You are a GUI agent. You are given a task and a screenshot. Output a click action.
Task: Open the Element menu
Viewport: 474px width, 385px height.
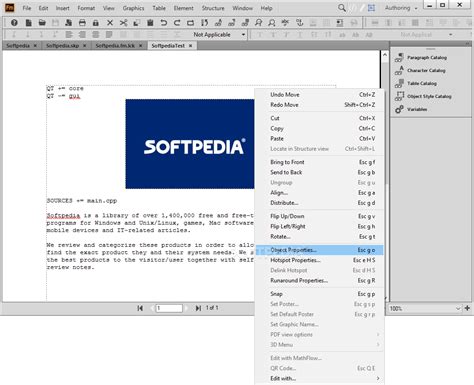183,8
